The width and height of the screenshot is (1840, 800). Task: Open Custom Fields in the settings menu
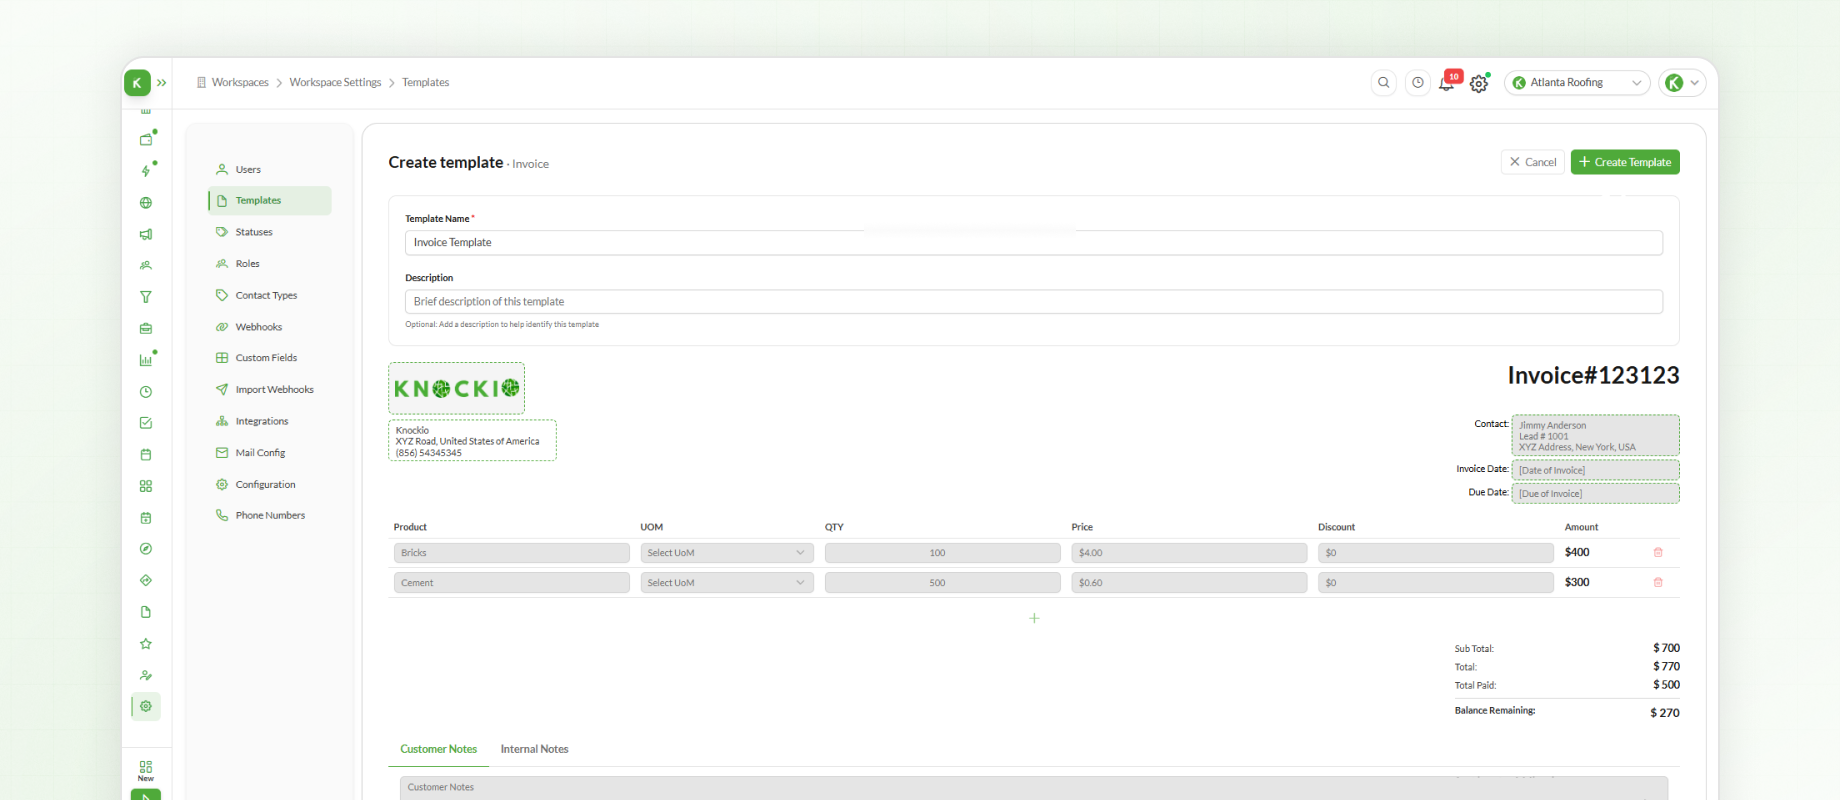tap(270, 358)
